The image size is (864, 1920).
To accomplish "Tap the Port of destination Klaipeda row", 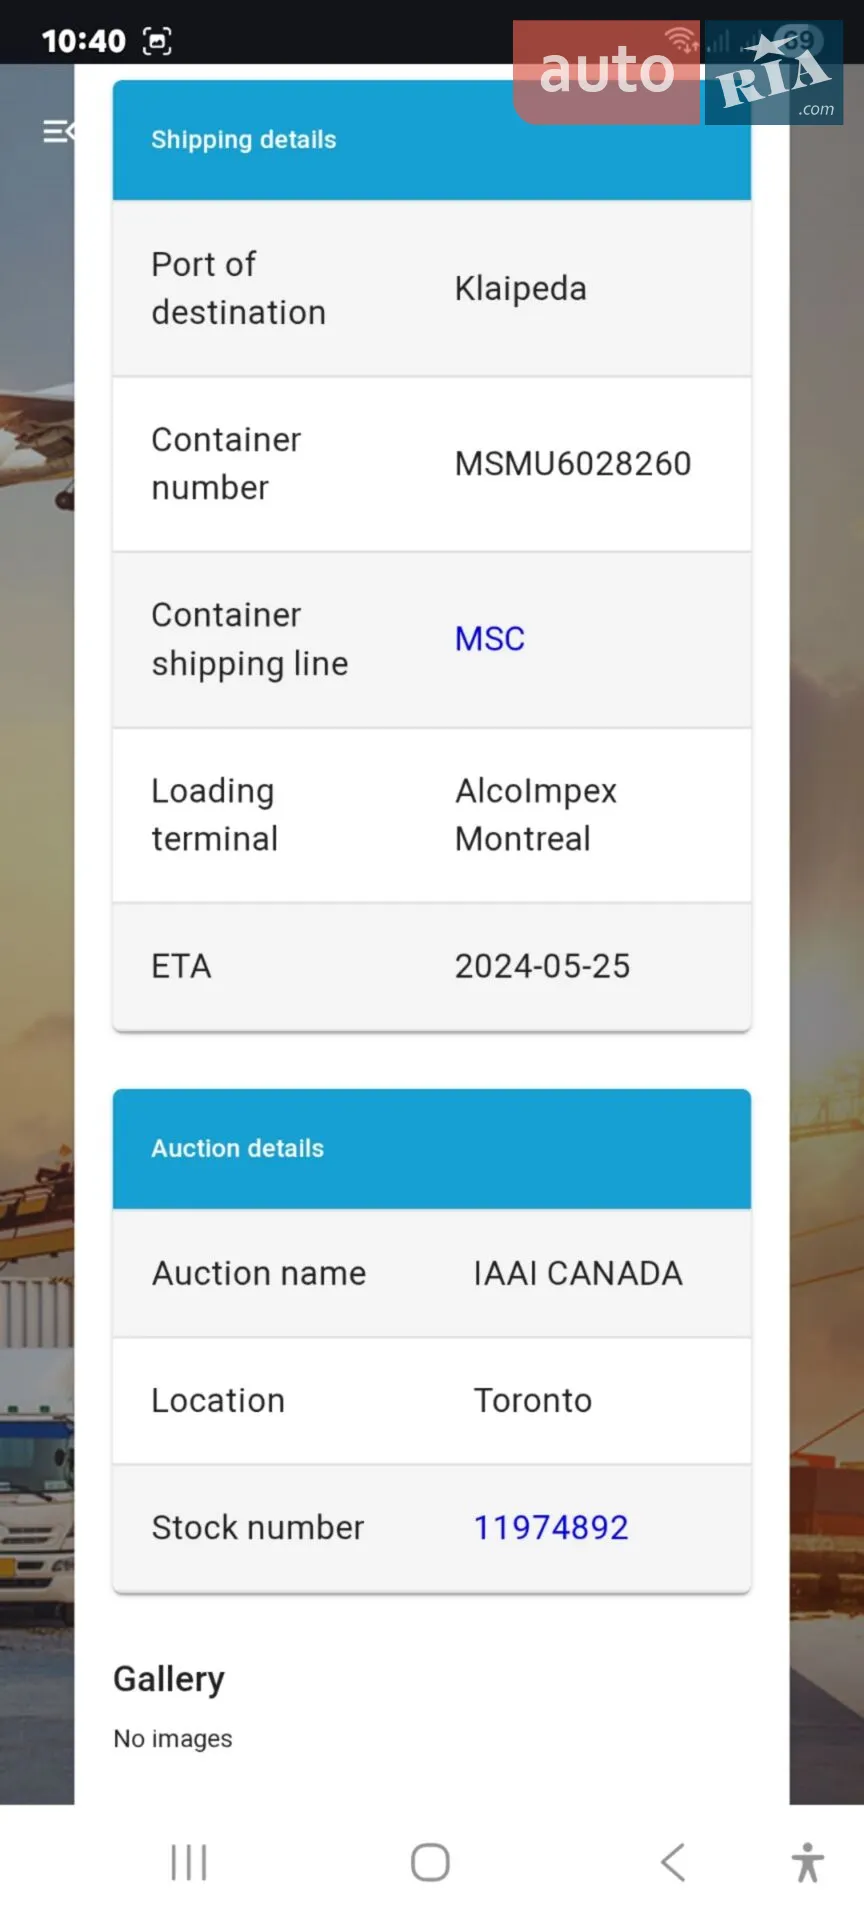I will (432, 288).
